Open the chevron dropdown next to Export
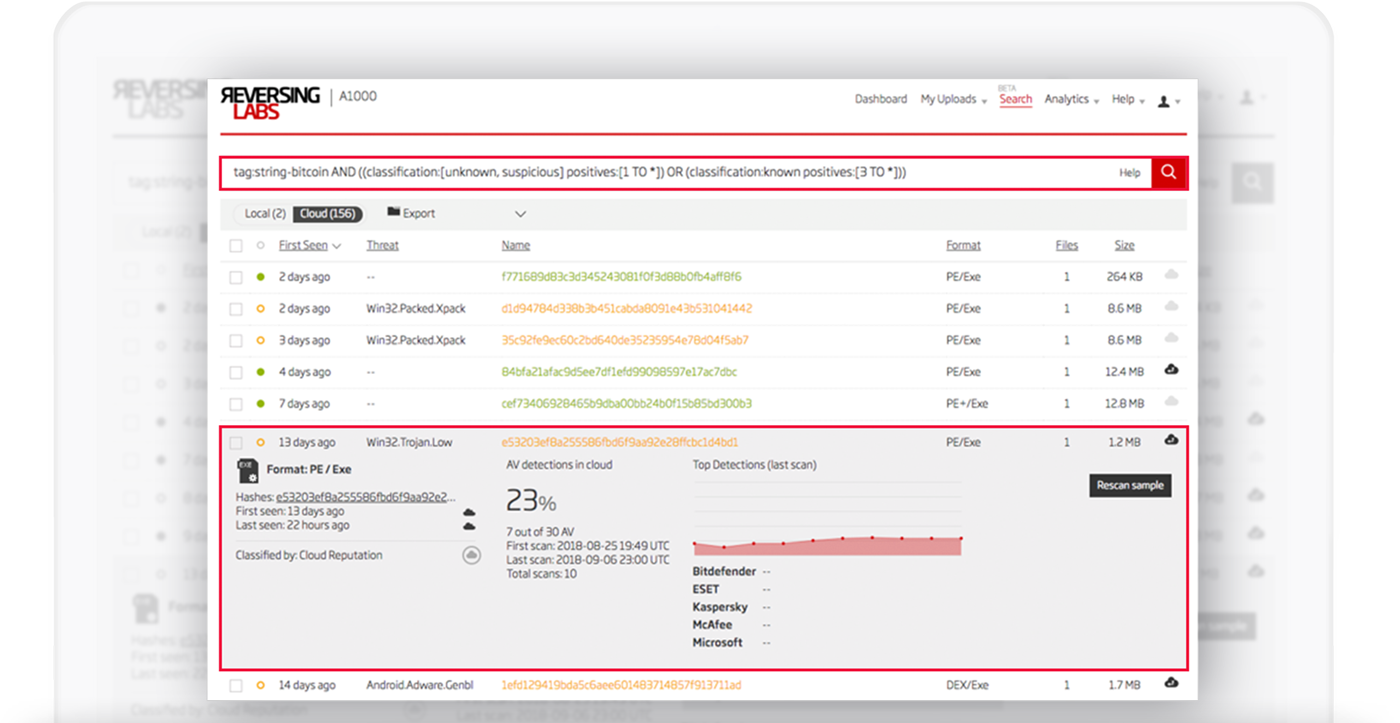Viewport: 1400px width, 723px height. coord(520,214)
